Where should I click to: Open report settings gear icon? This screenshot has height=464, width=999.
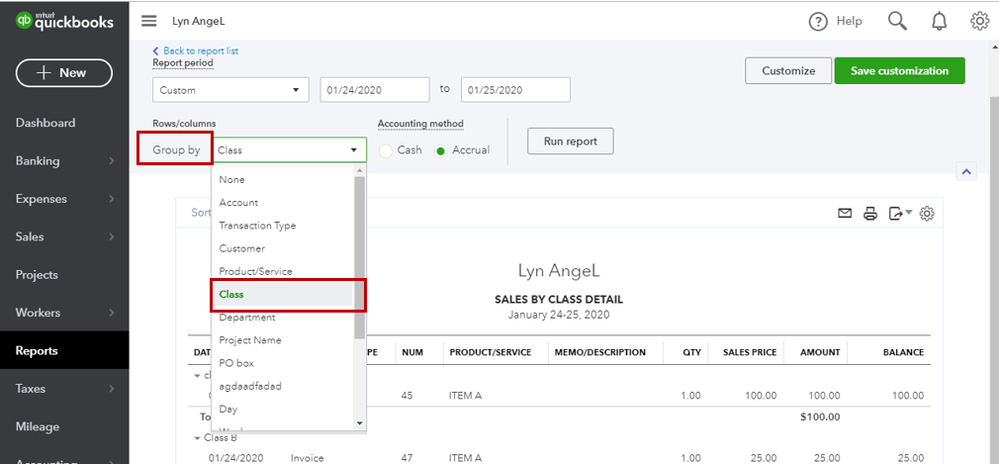927,214
